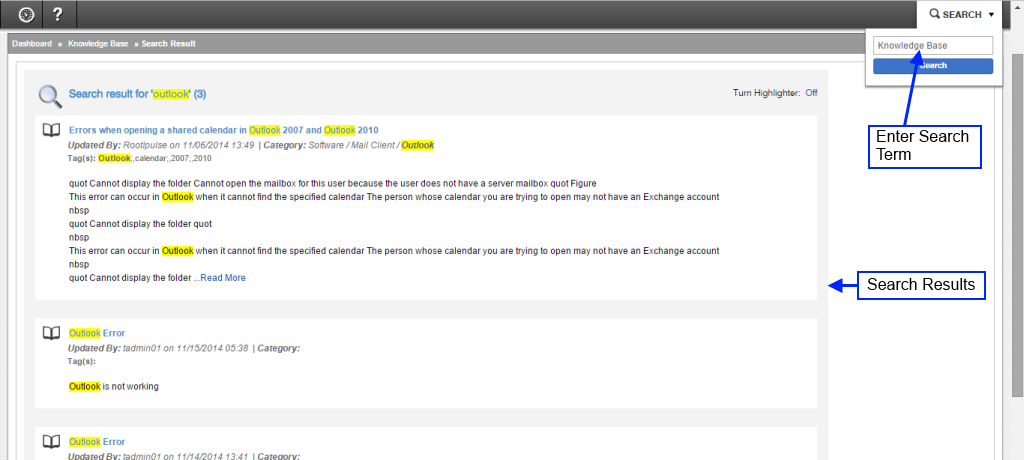
Task: Expand the SEARCH dropdown arrow
Action: point(991,14)
